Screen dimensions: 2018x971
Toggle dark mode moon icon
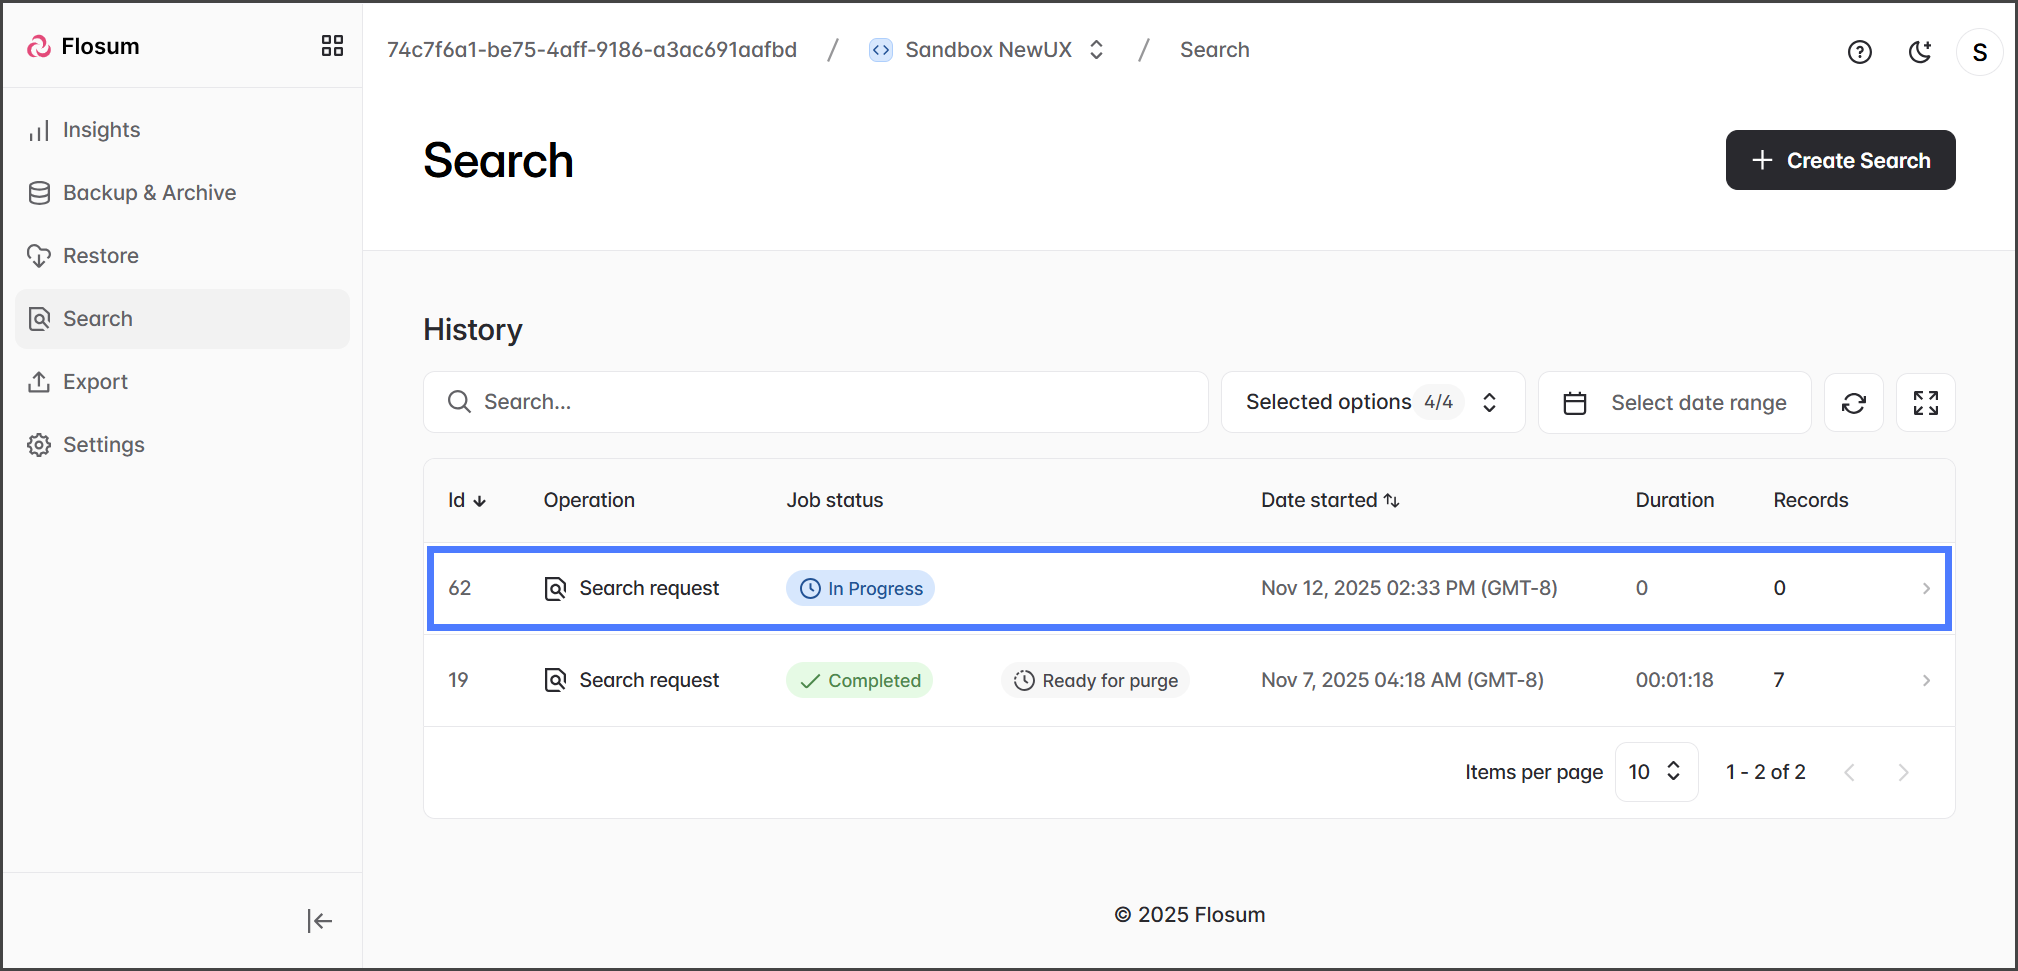pyautogui.click(x=1919, y=52)
